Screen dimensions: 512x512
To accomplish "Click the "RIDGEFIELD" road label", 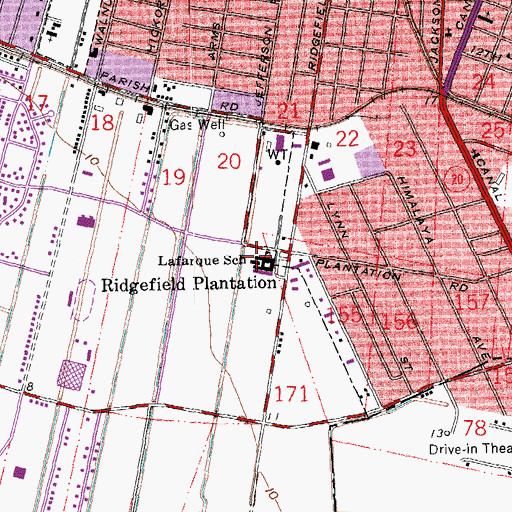I will [x=315, y=35].
